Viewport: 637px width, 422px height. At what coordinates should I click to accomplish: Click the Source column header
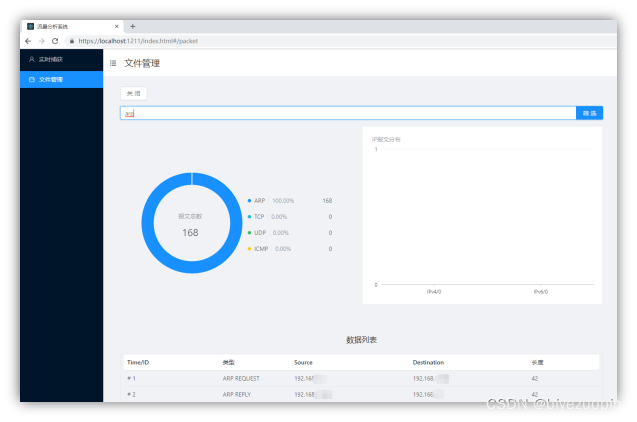click(303, 362)
